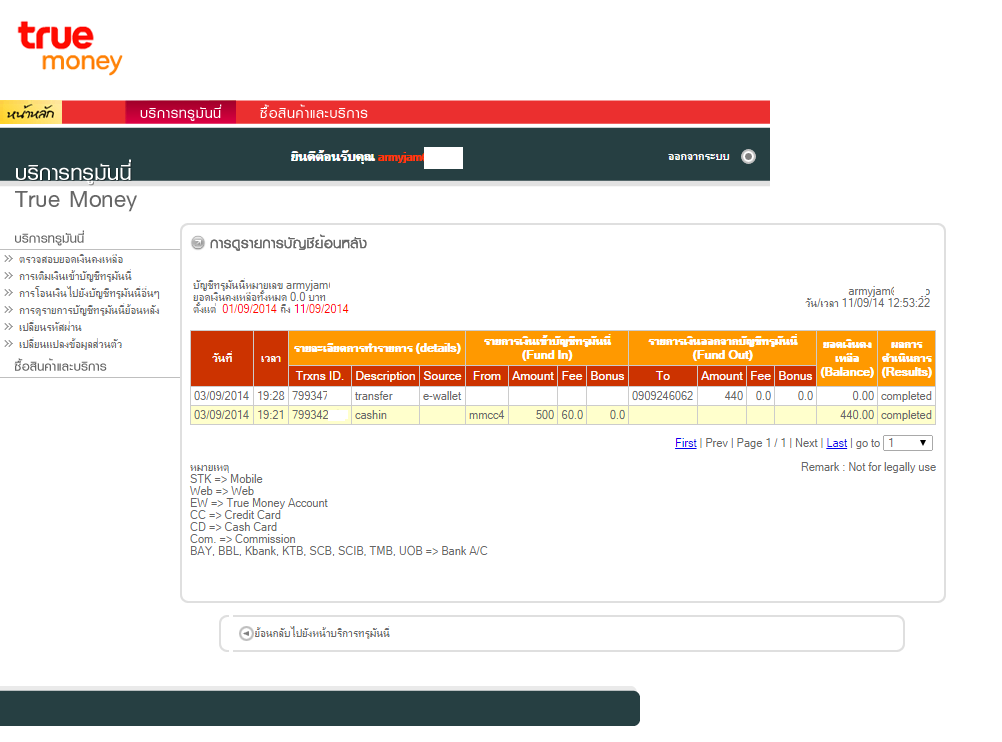The image size is (1002, 742).
Task: Open การโอนเงินไปยังบัญชีทรูมันนี่อื่นๆ sidebar item
Action: 89,293
